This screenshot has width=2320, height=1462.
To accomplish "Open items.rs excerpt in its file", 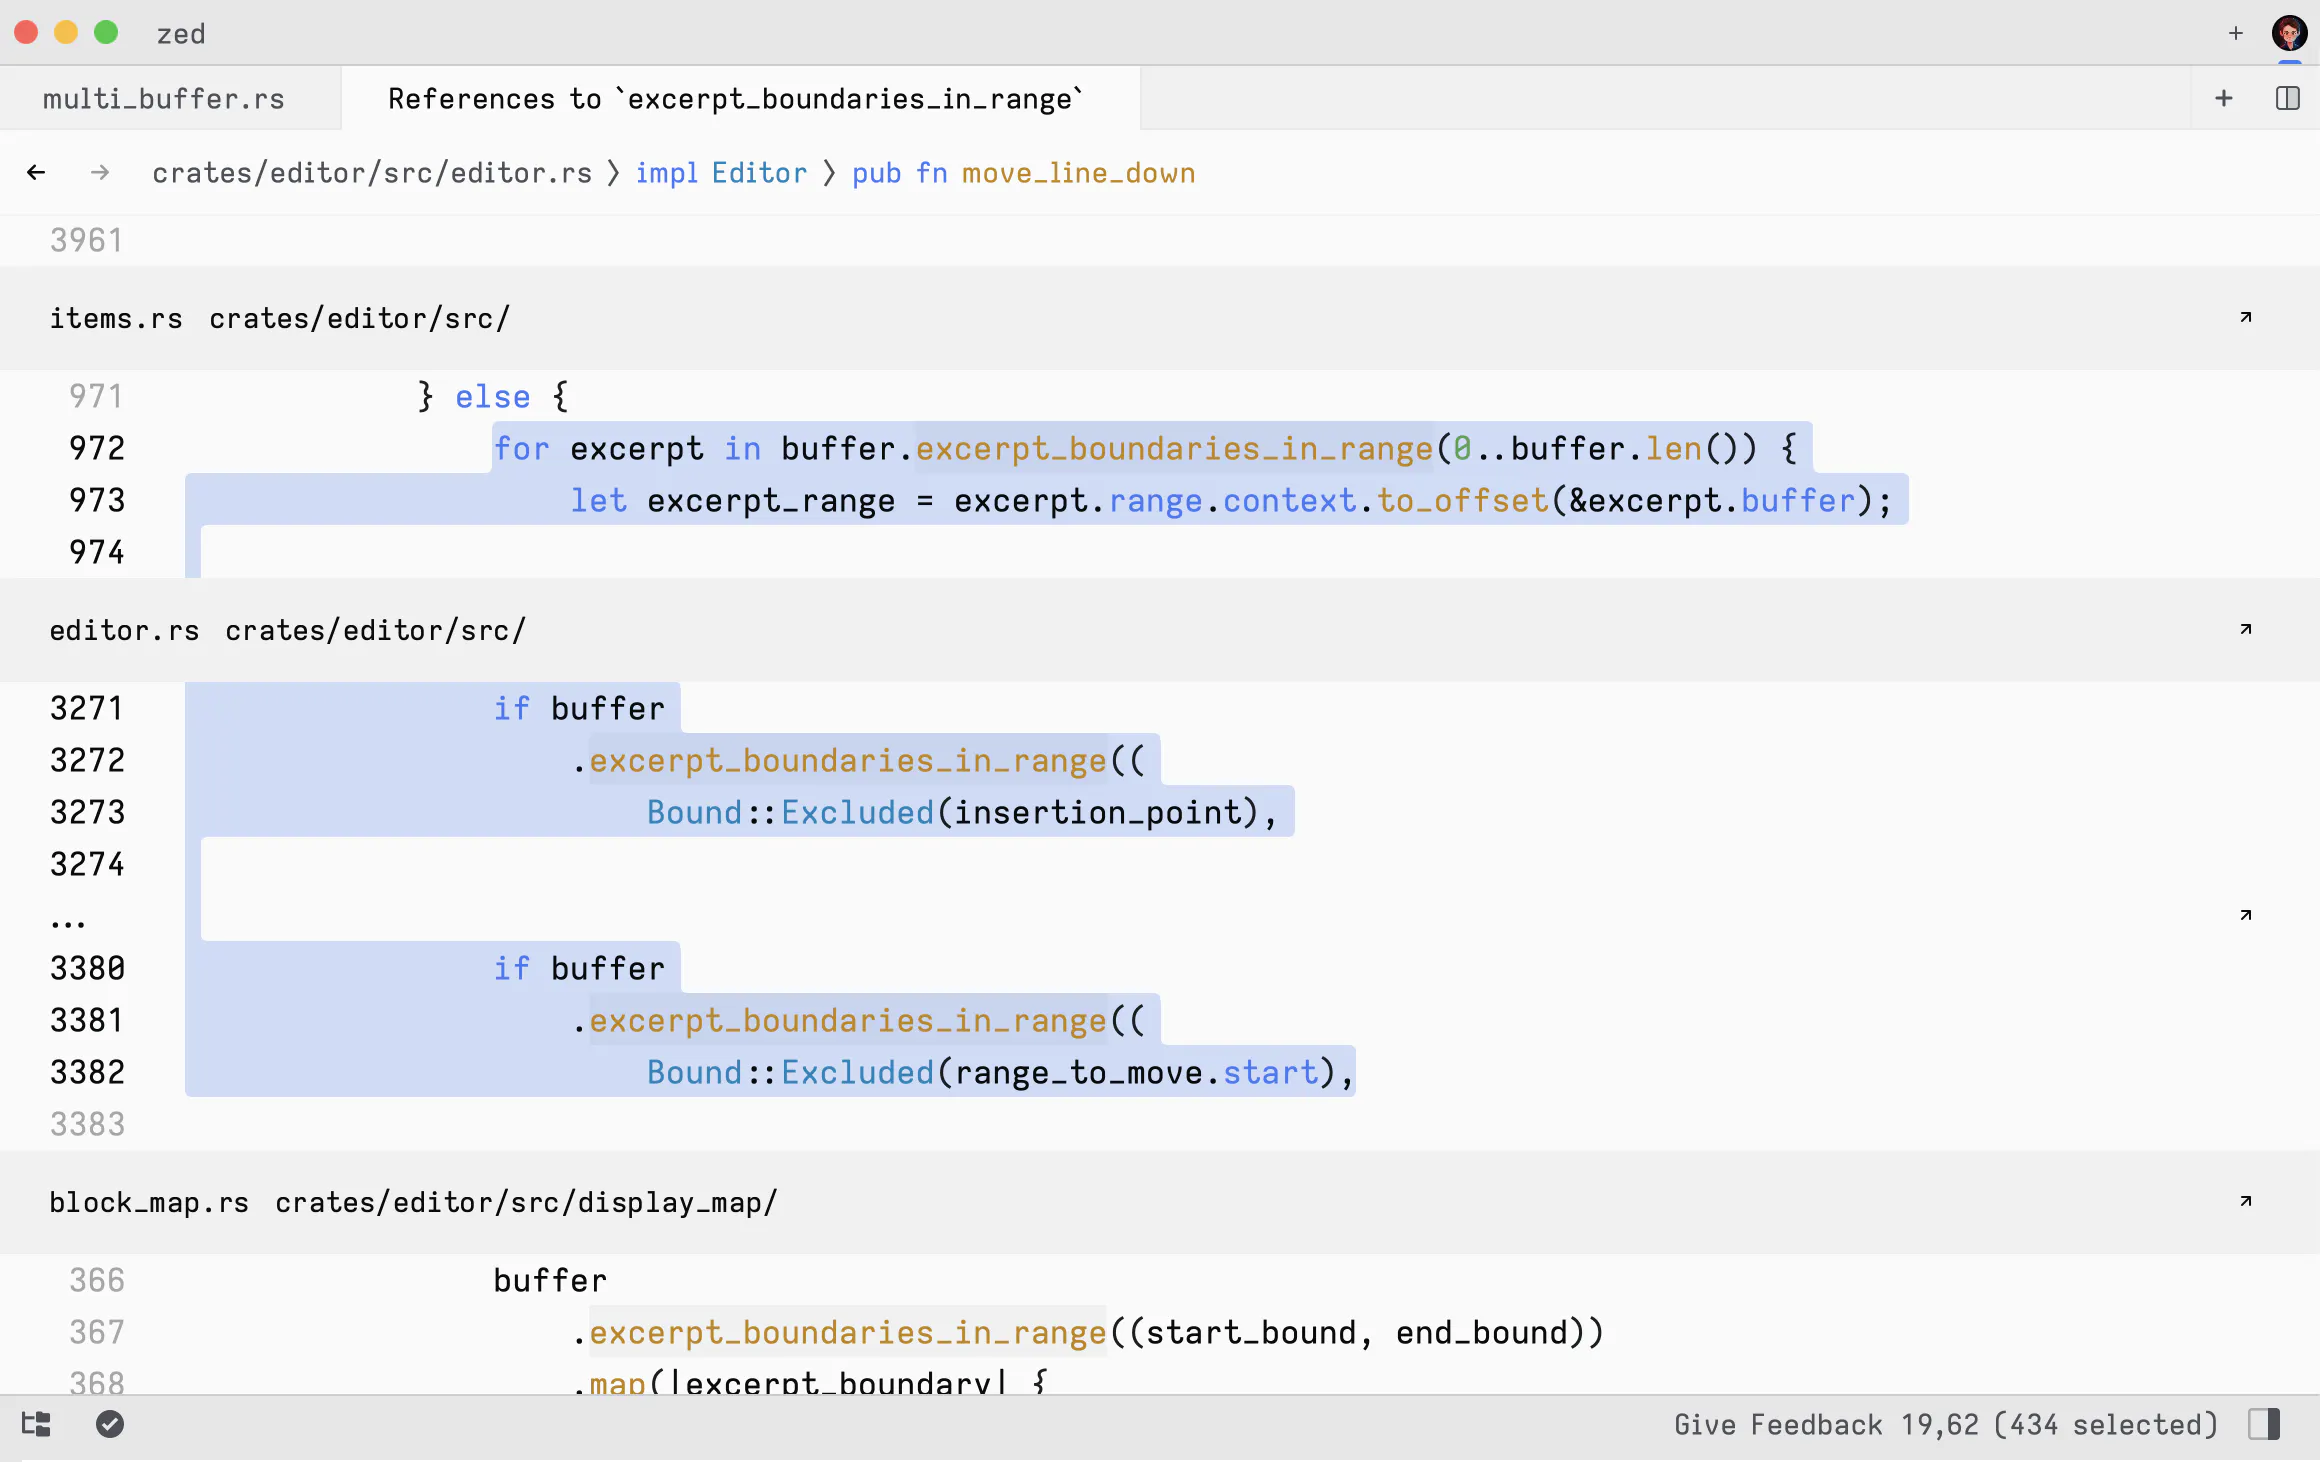I will click(x=2245, y=317).
